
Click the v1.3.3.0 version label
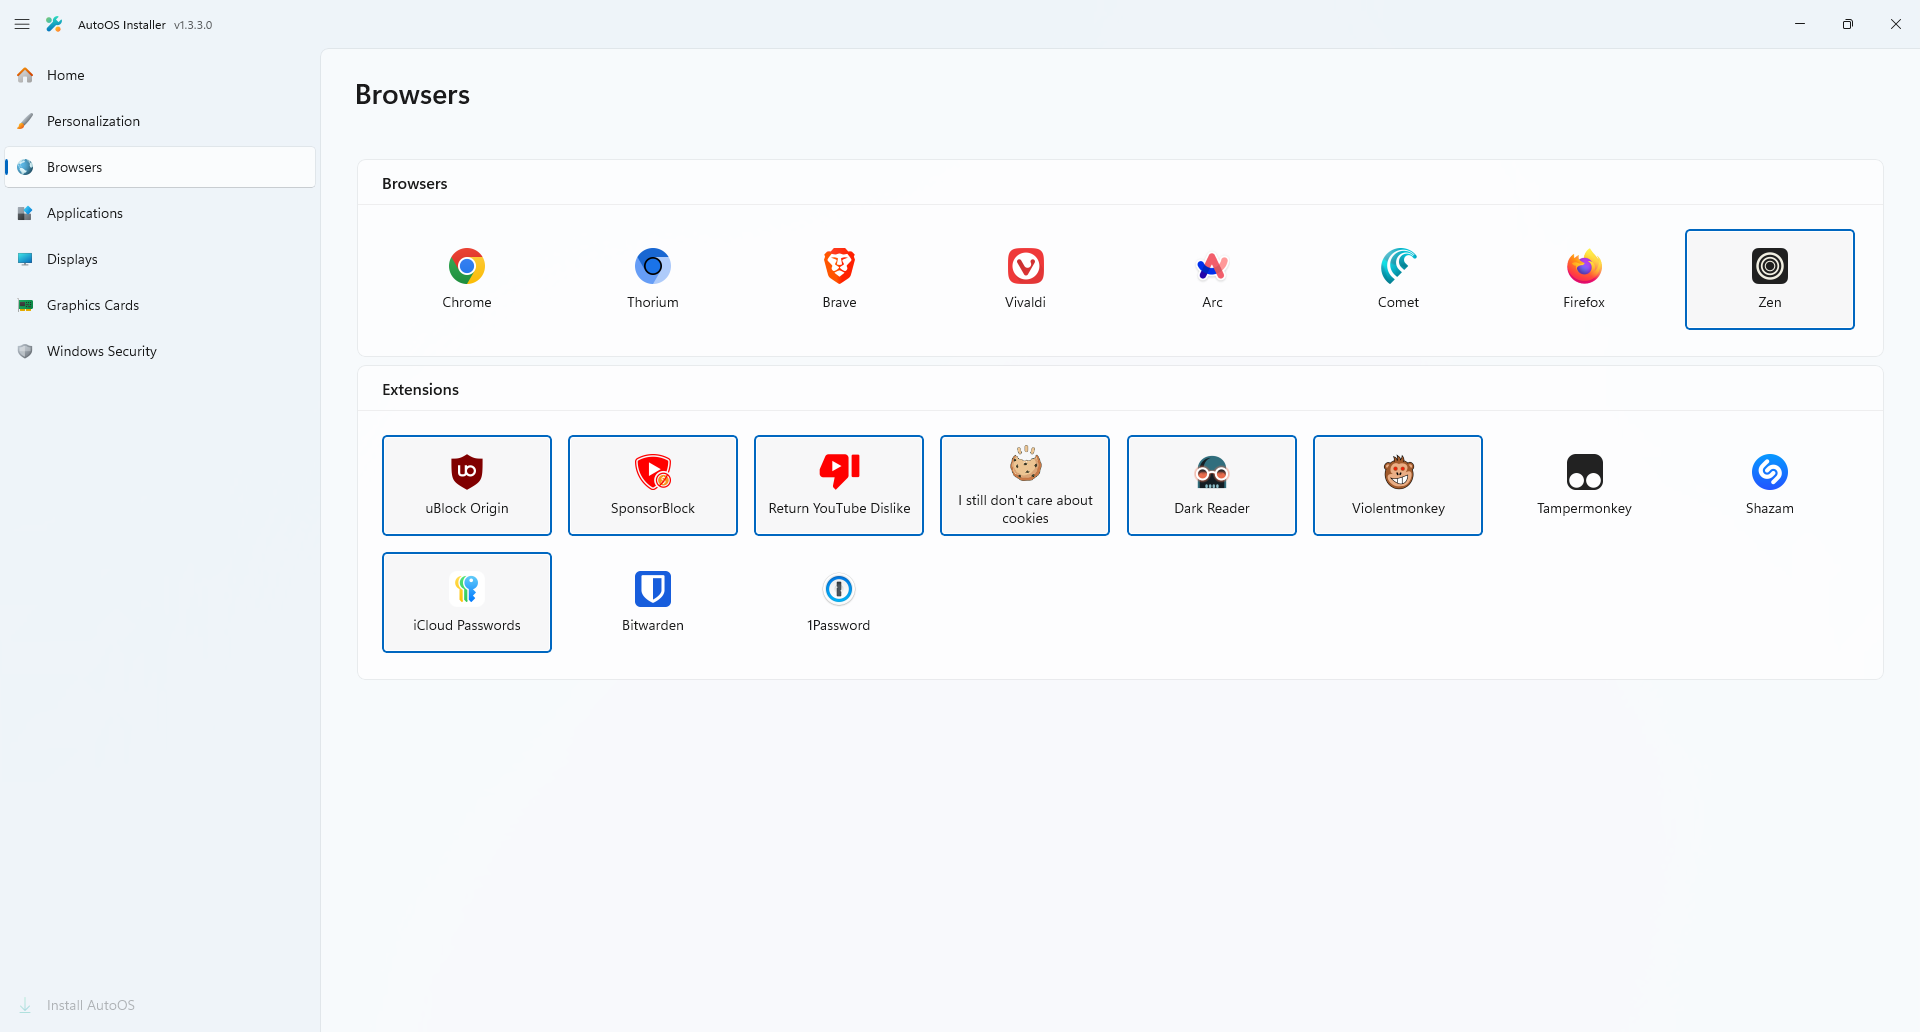[x=193, y=25]
